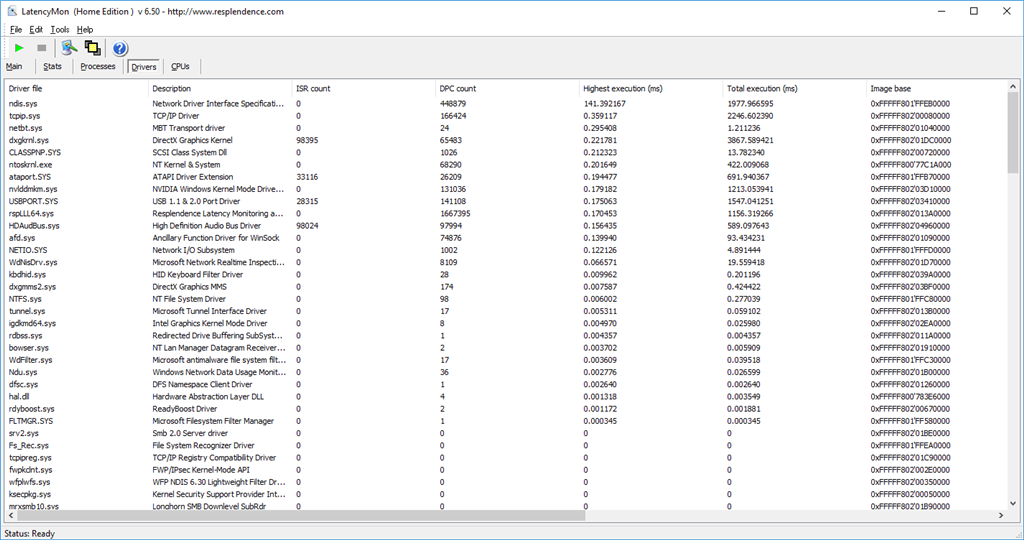
Task: Select the tcpip.sys row
Action: pyautogui.click(x=506, y=116)
